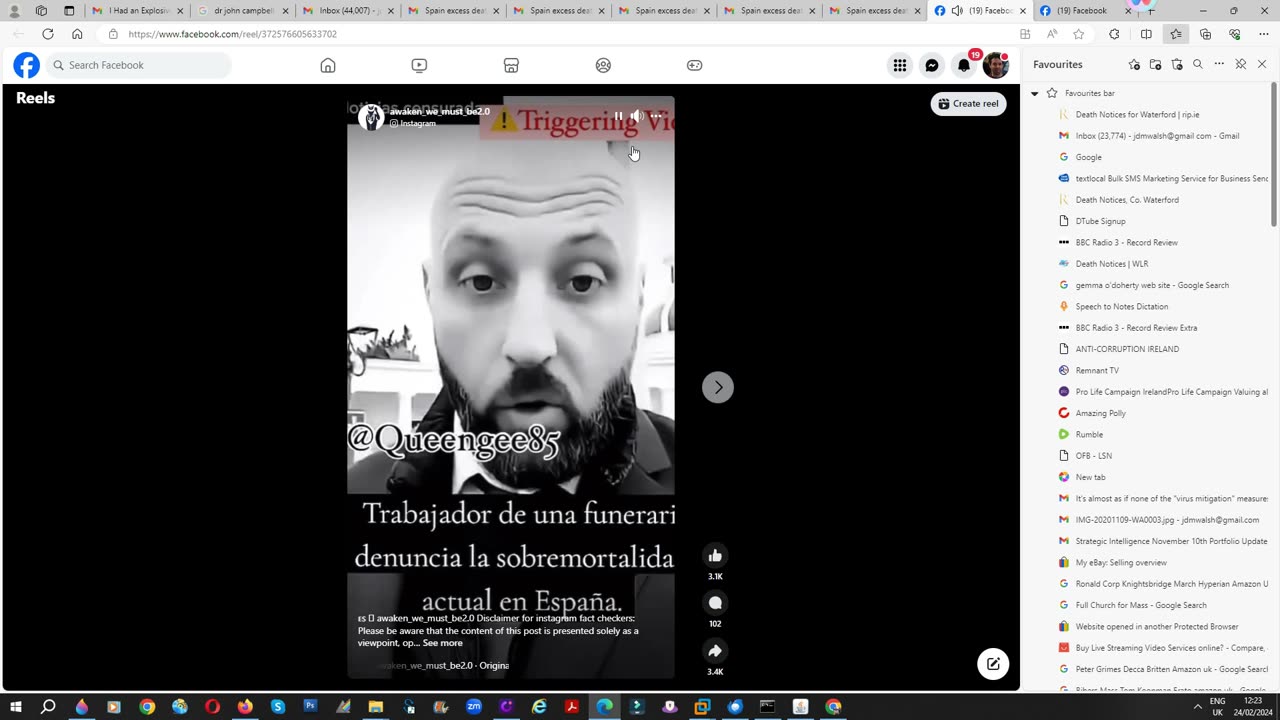Screen dimensions: 1280x720
Task: Collapse the Favourites bar folder
Action: [x=1034, y=93]
